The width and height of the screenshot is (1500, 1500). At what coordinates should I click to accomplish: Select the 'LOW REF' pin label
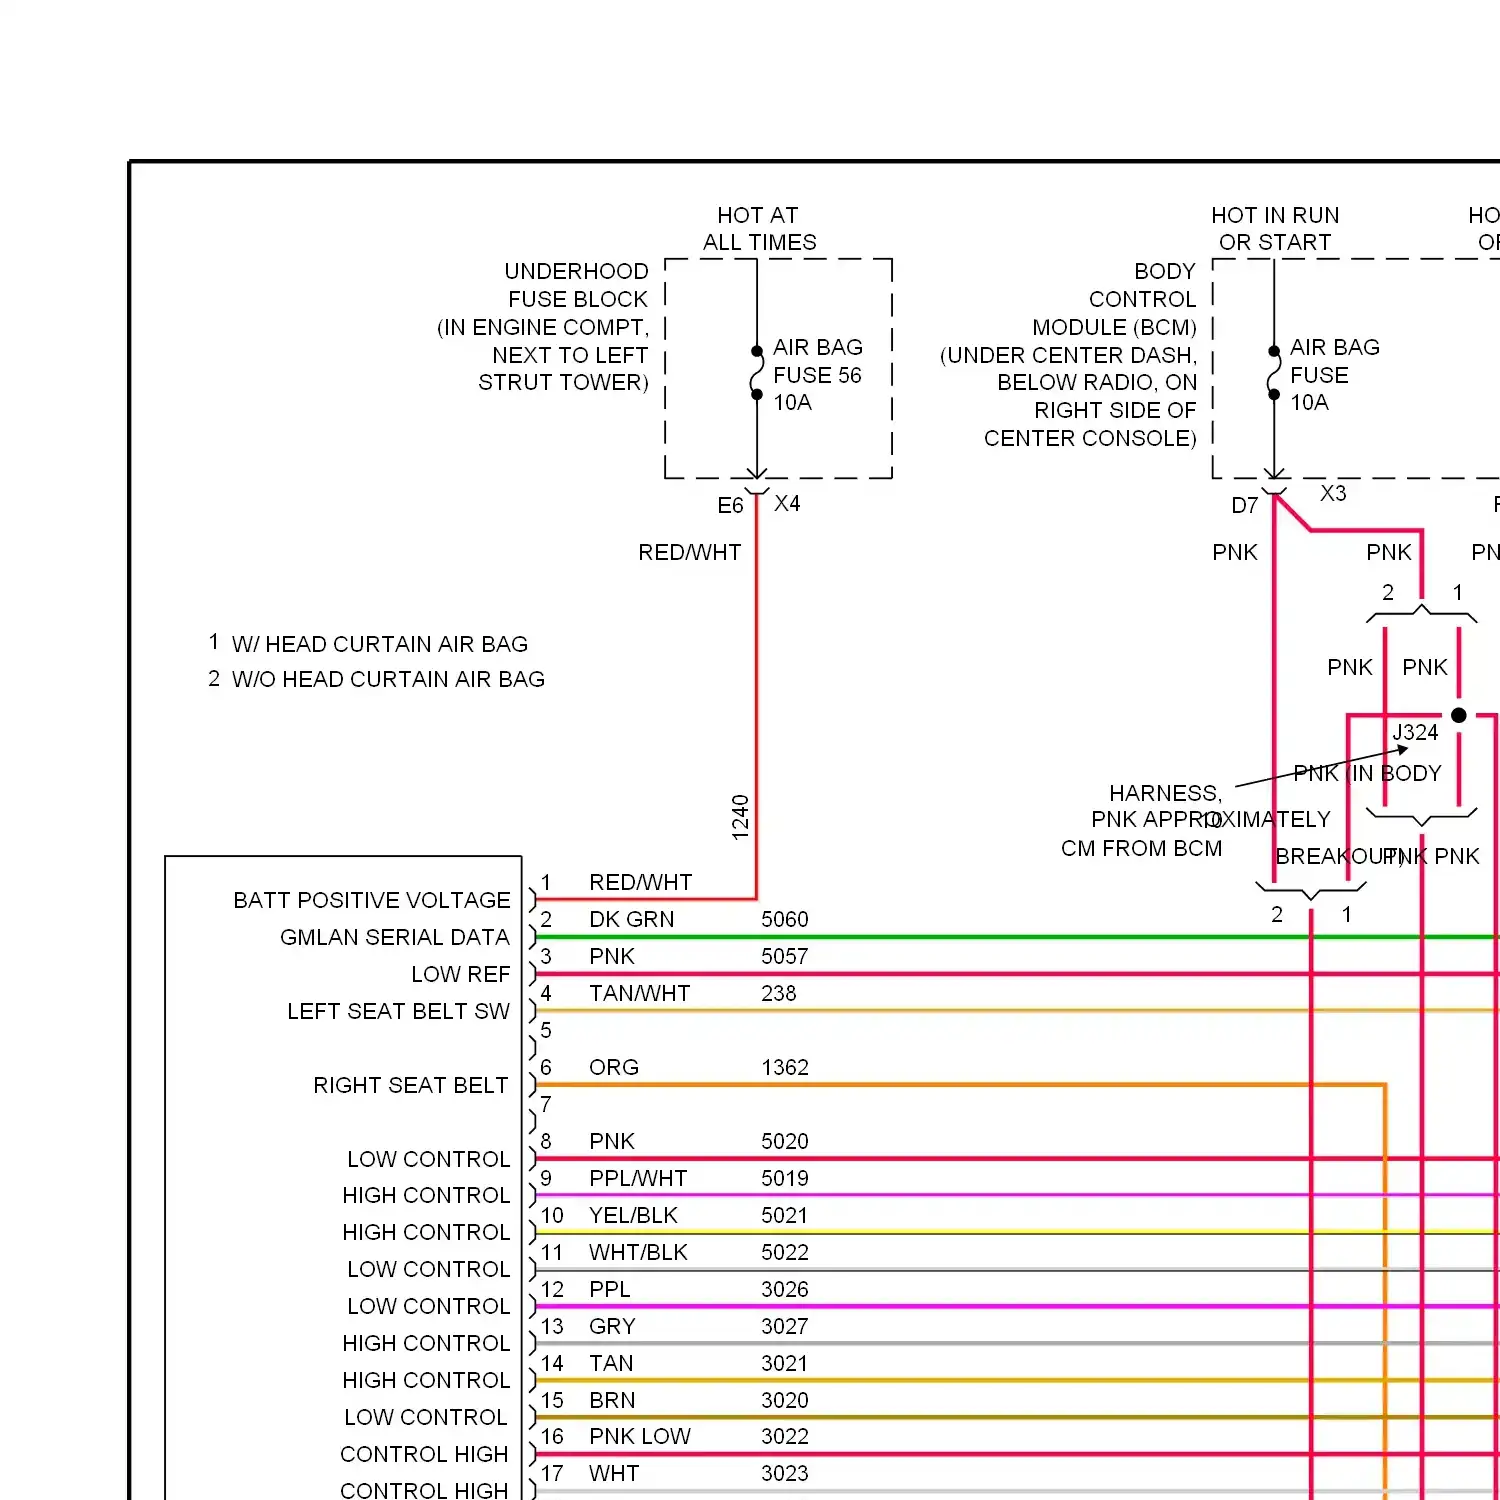tap(461, 975)
